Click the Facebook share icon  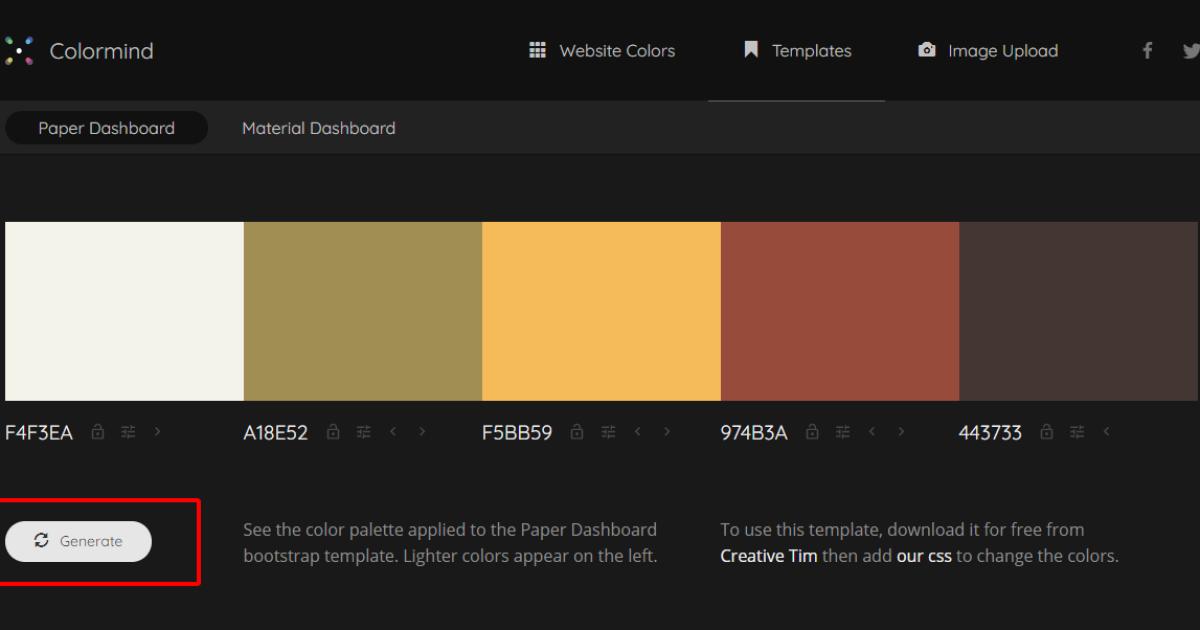1147,50
